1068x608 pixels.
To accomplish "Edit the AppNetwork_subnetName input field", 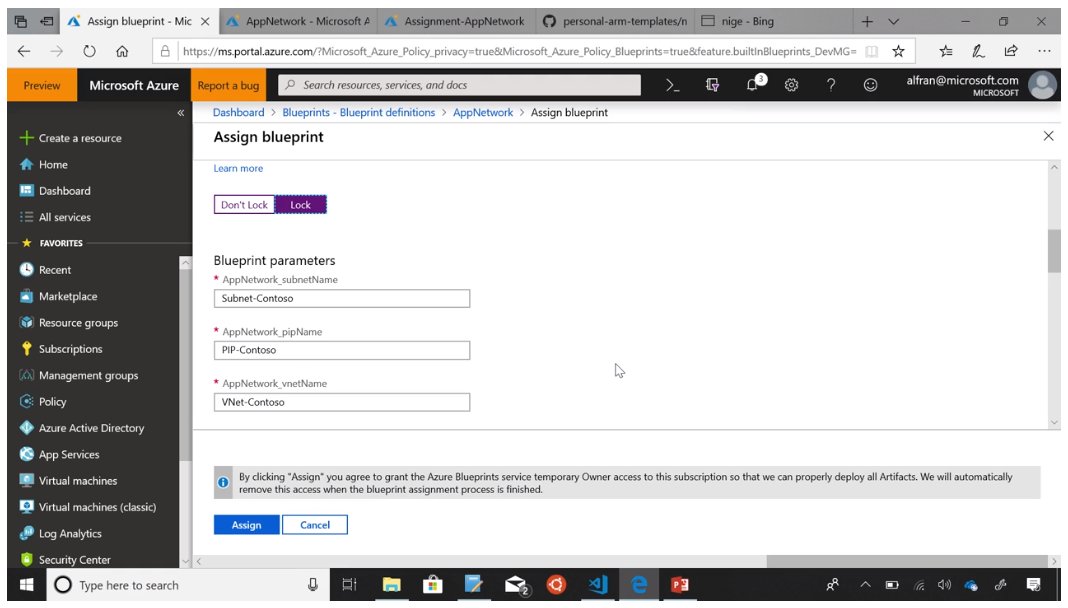I will pyautogui.click(x=341, y=298).
